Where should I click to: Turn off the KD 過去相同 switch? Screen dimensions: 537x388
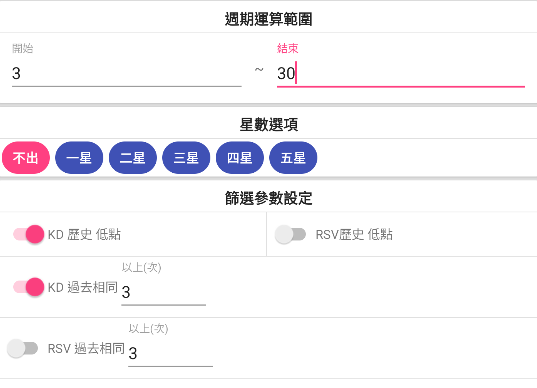click(x=29, y=287)
